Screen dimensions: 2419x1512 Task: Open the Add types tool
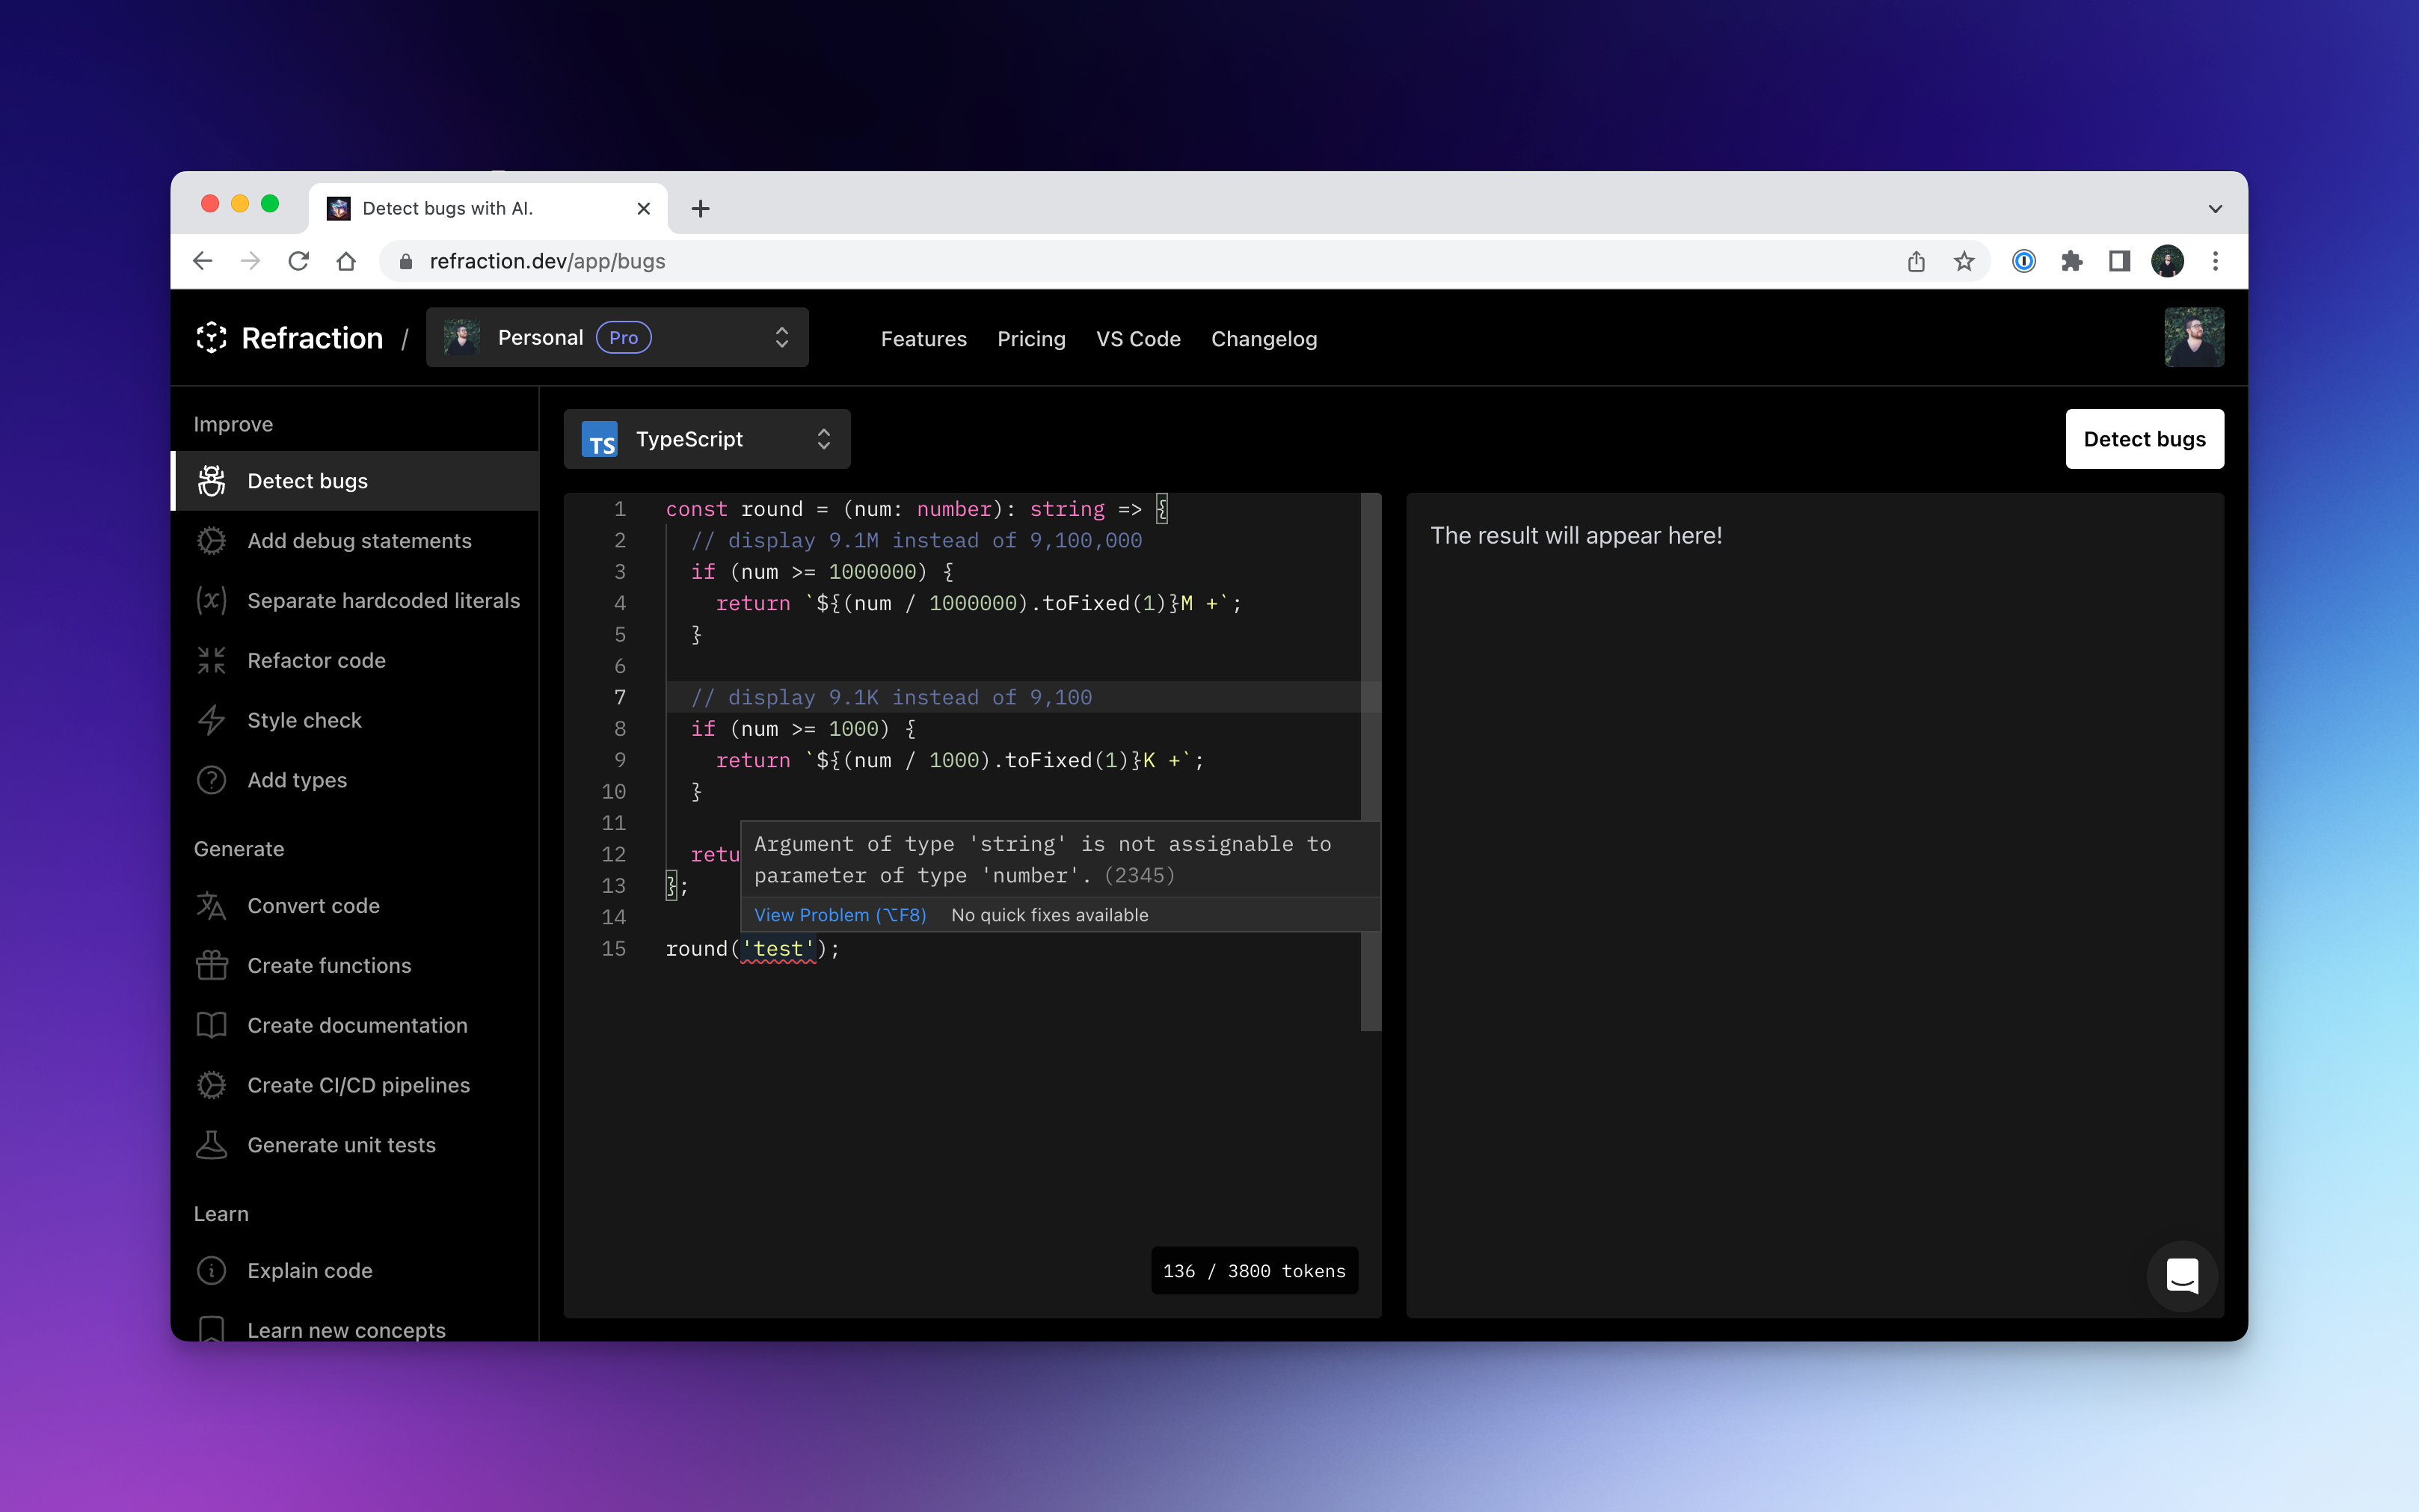tap(297, 780)
